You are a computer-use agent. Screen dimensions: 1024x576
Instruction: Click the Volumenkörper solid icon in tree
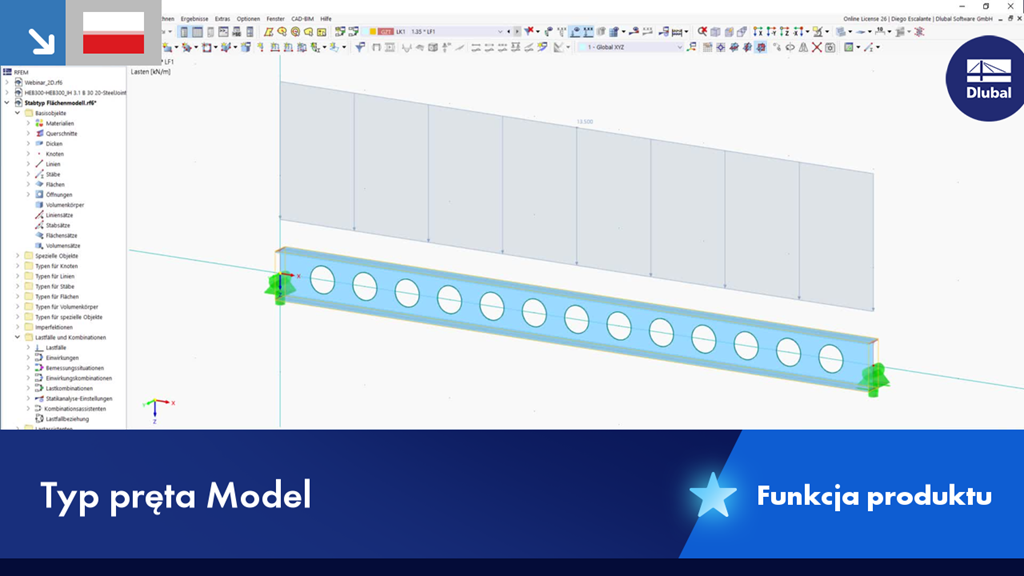[x=39, y=204]
